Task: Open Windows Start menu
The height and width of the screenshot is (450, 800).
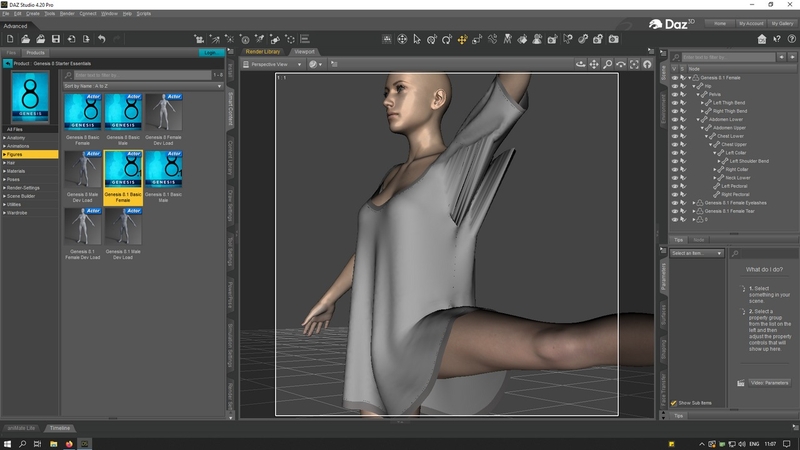Action: pos(7,444)
